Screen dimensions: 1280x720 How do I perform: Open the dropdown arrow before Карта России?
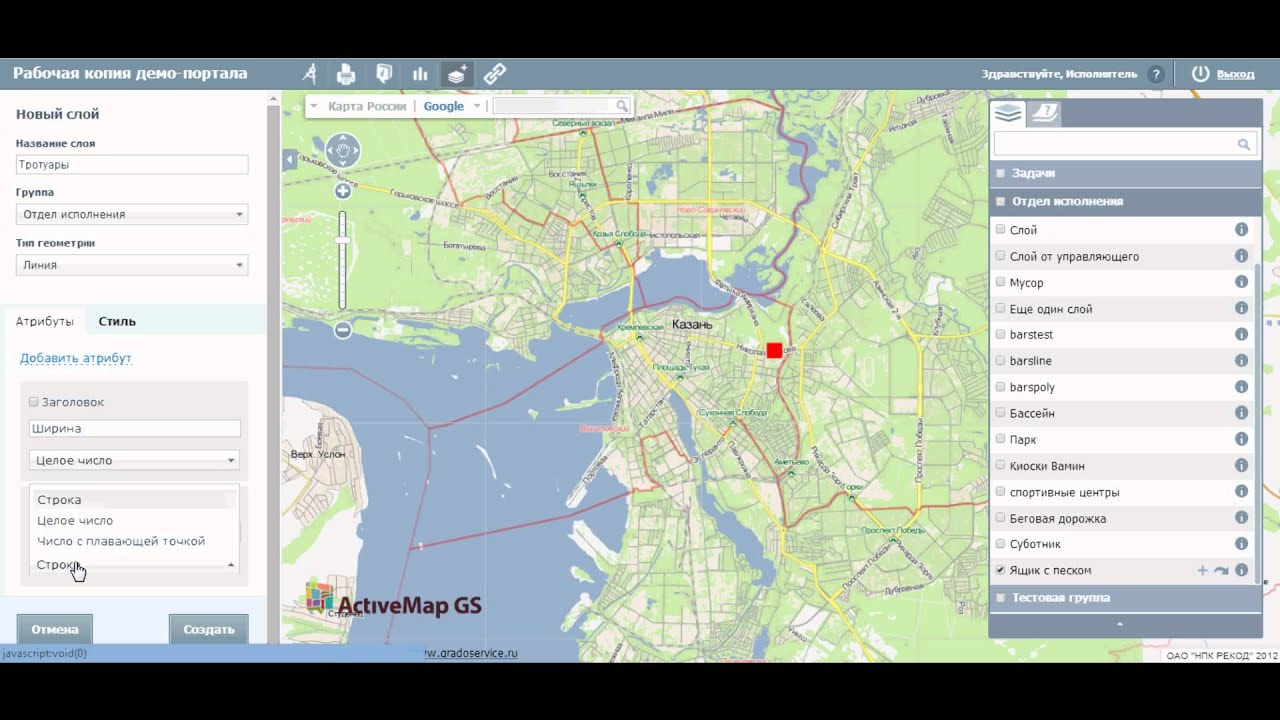(313, 106)
